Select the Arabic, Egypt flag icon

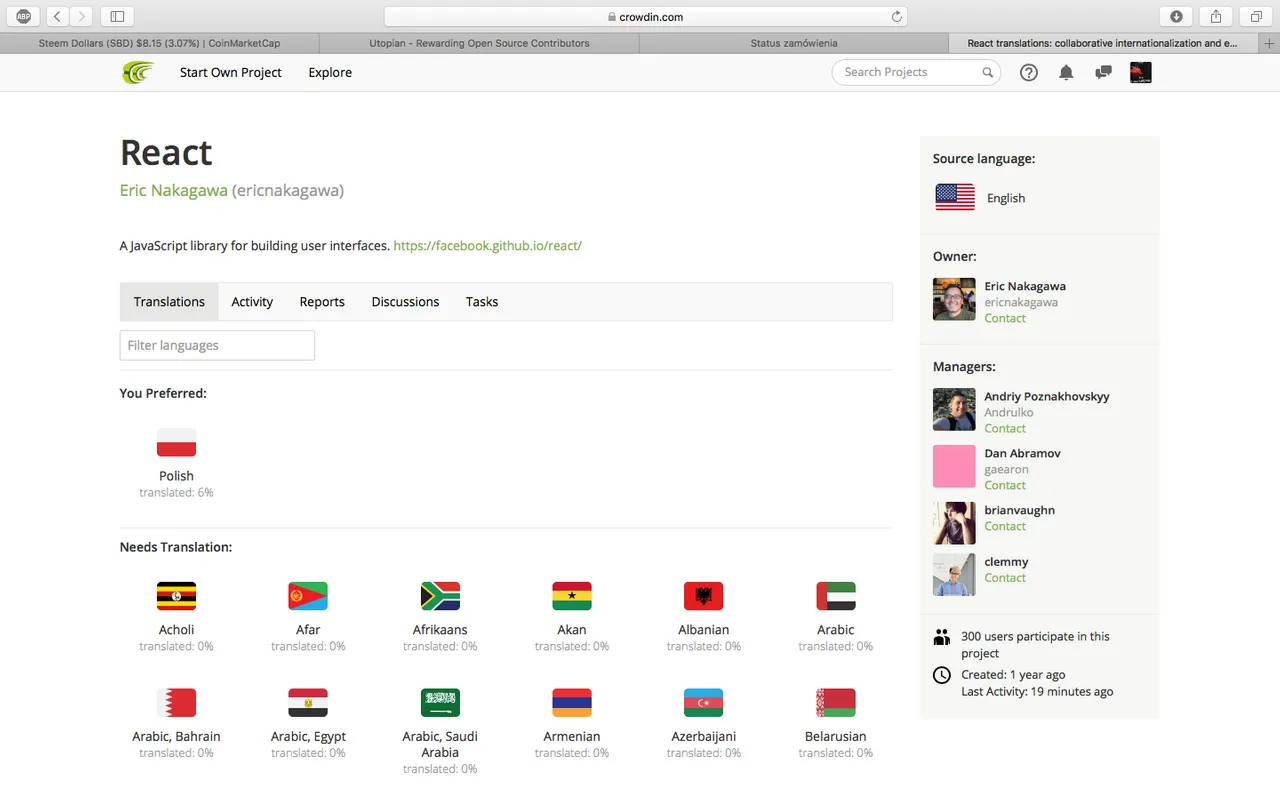click(308, 702)
